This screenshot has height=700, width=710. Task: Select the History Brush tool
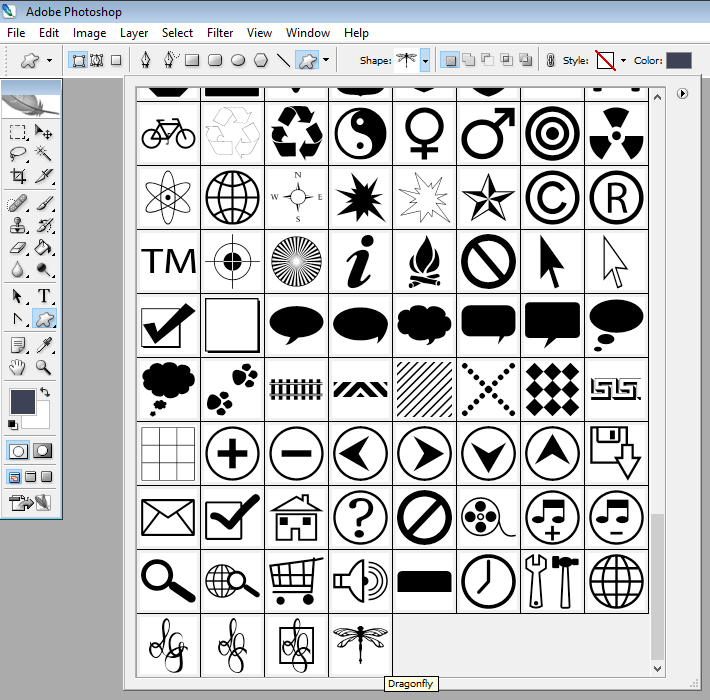click(43, 225)
